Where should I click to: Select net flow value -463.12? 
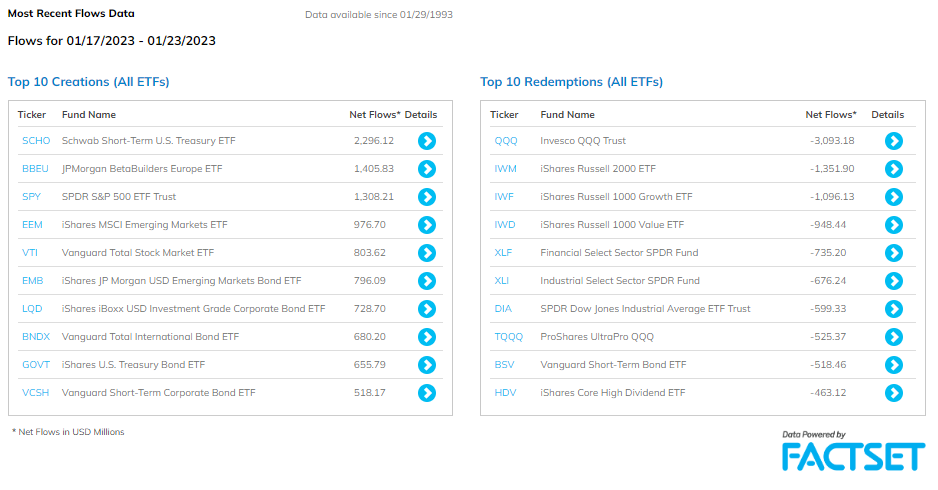pyautogui.click(x=828, y=392)
